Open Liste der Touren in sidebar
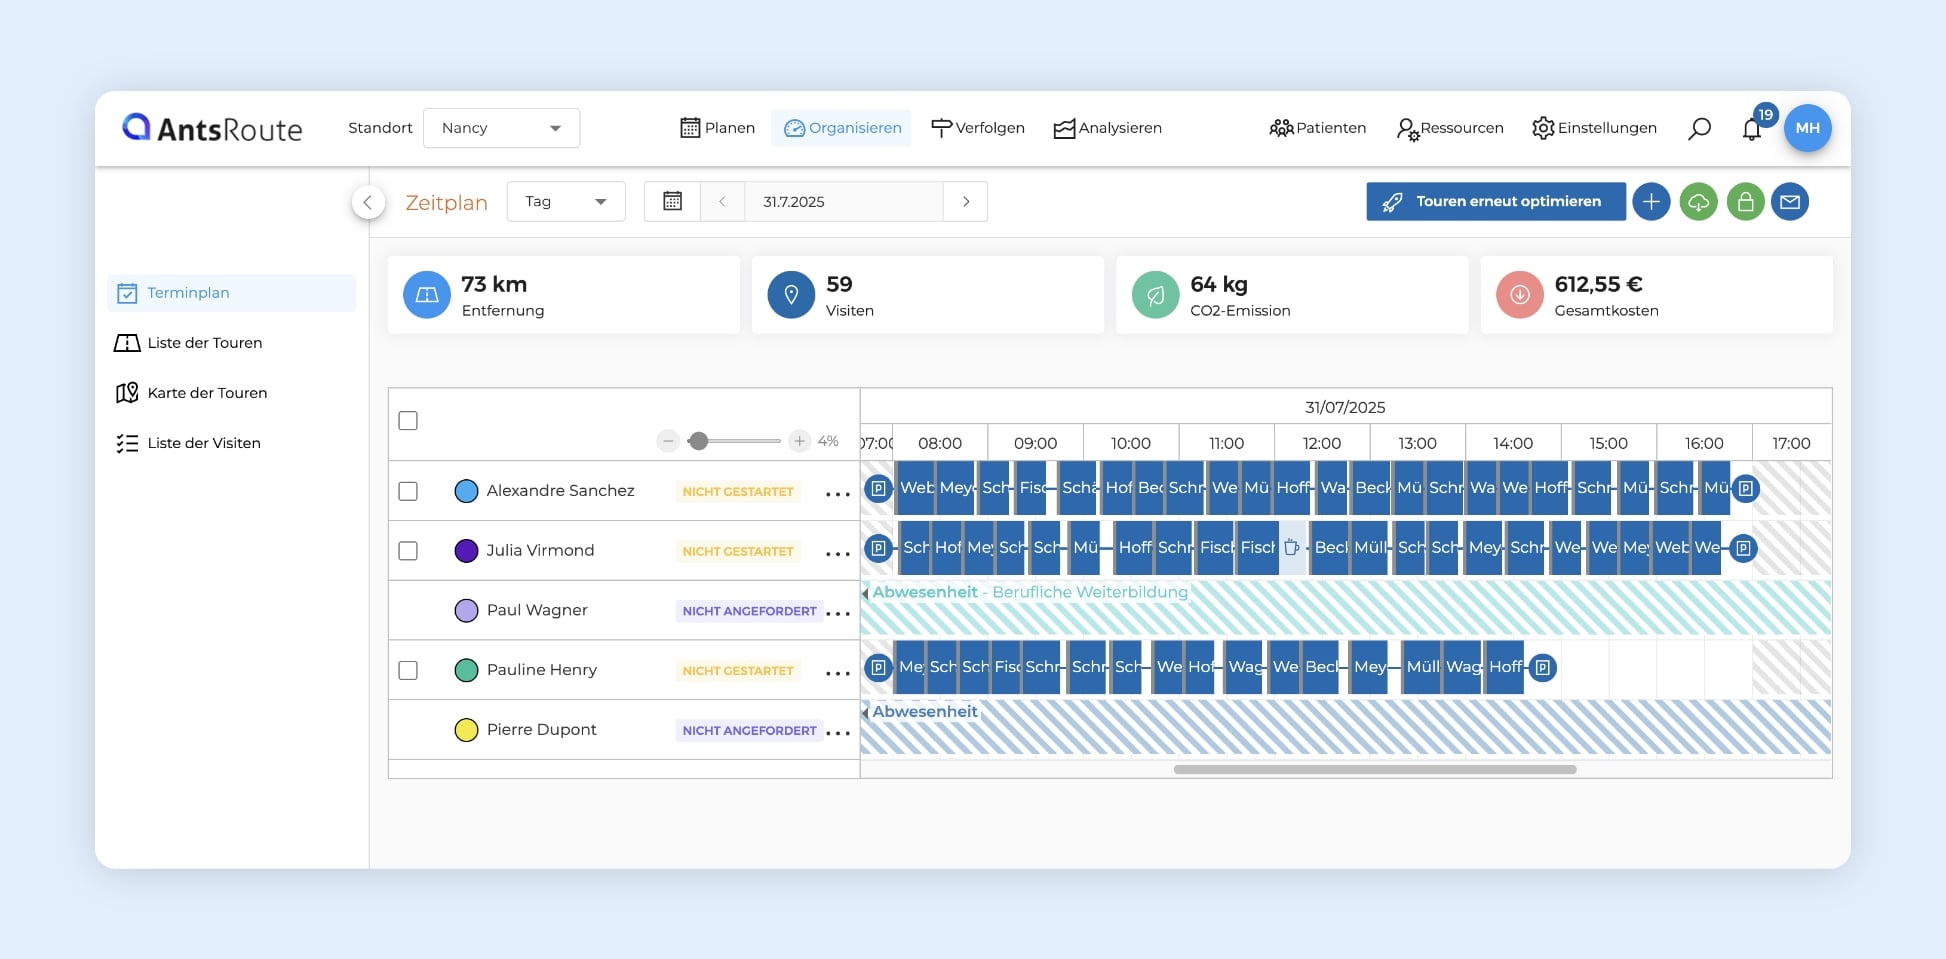This screenshot has width=1946, height=959. [x=204, y=343]
